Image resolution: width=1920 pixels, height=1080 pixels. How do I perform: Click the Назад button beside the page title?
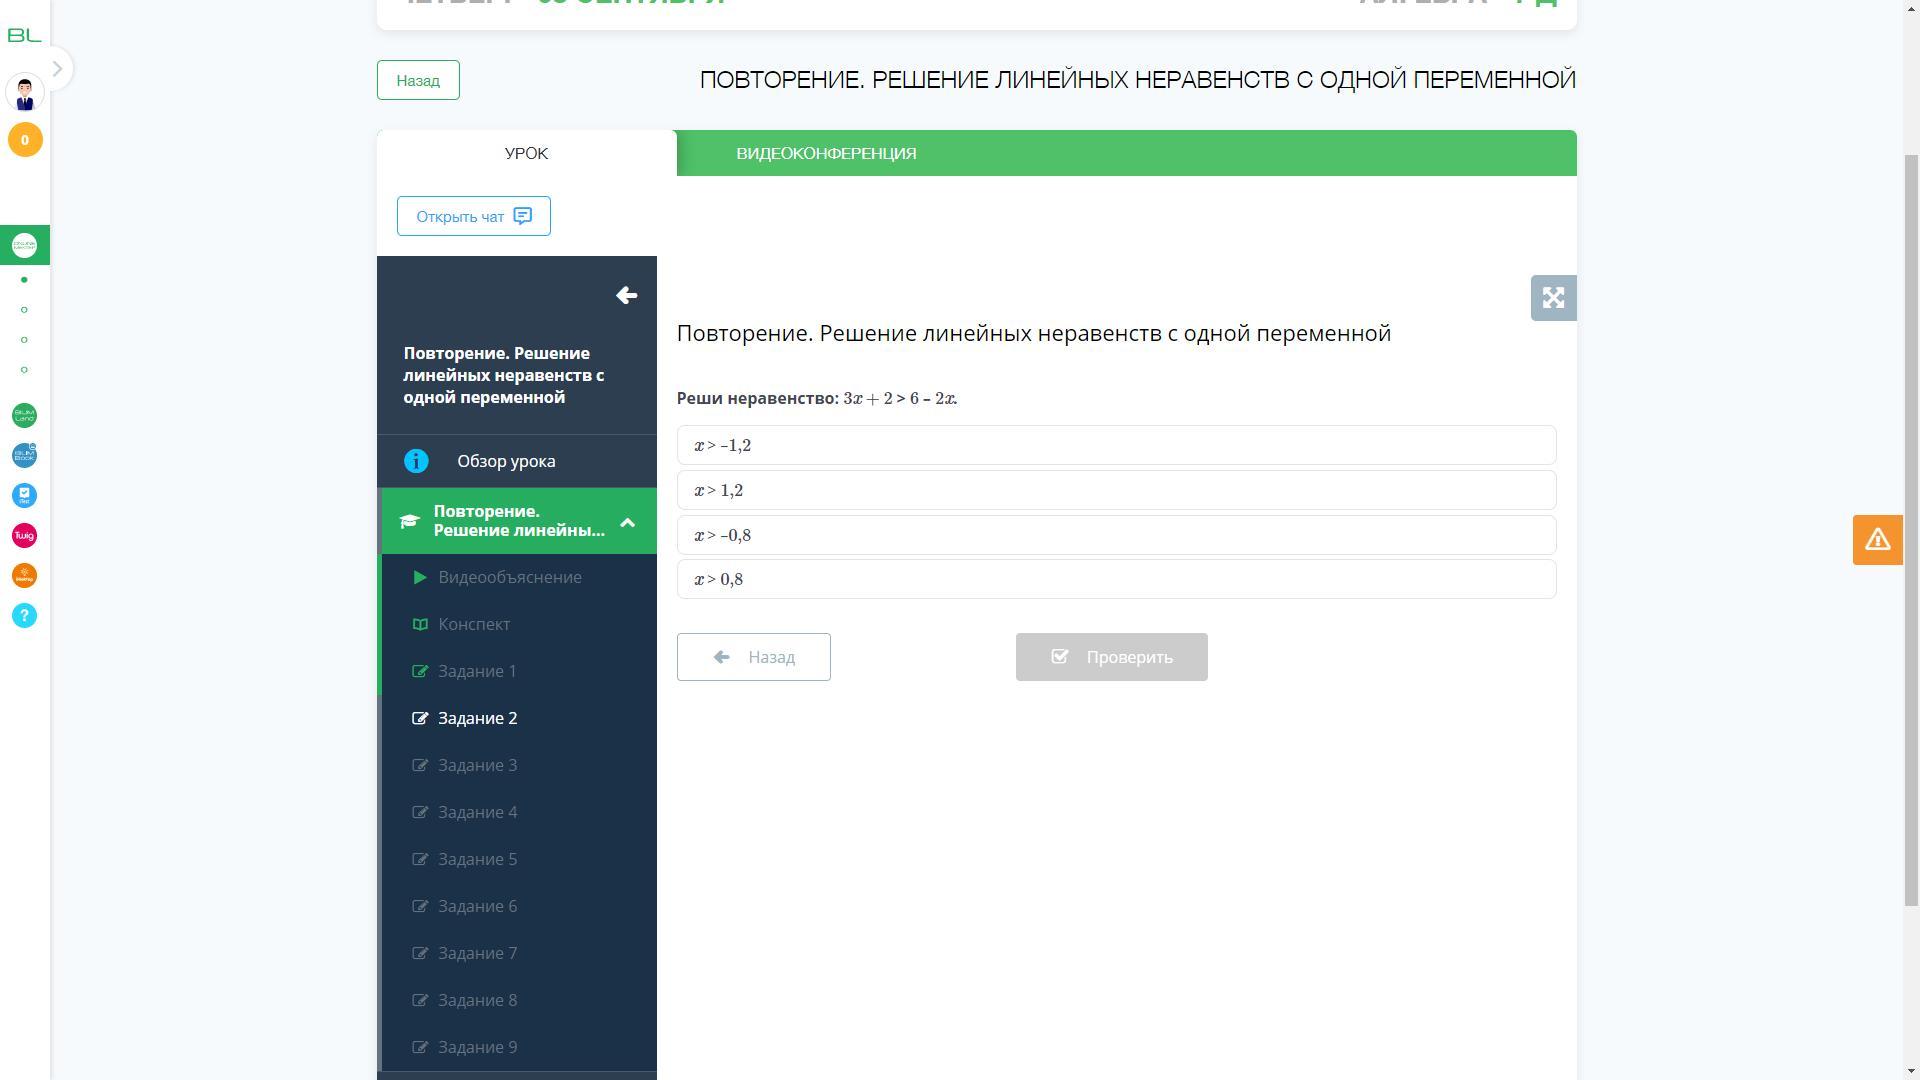418,80
